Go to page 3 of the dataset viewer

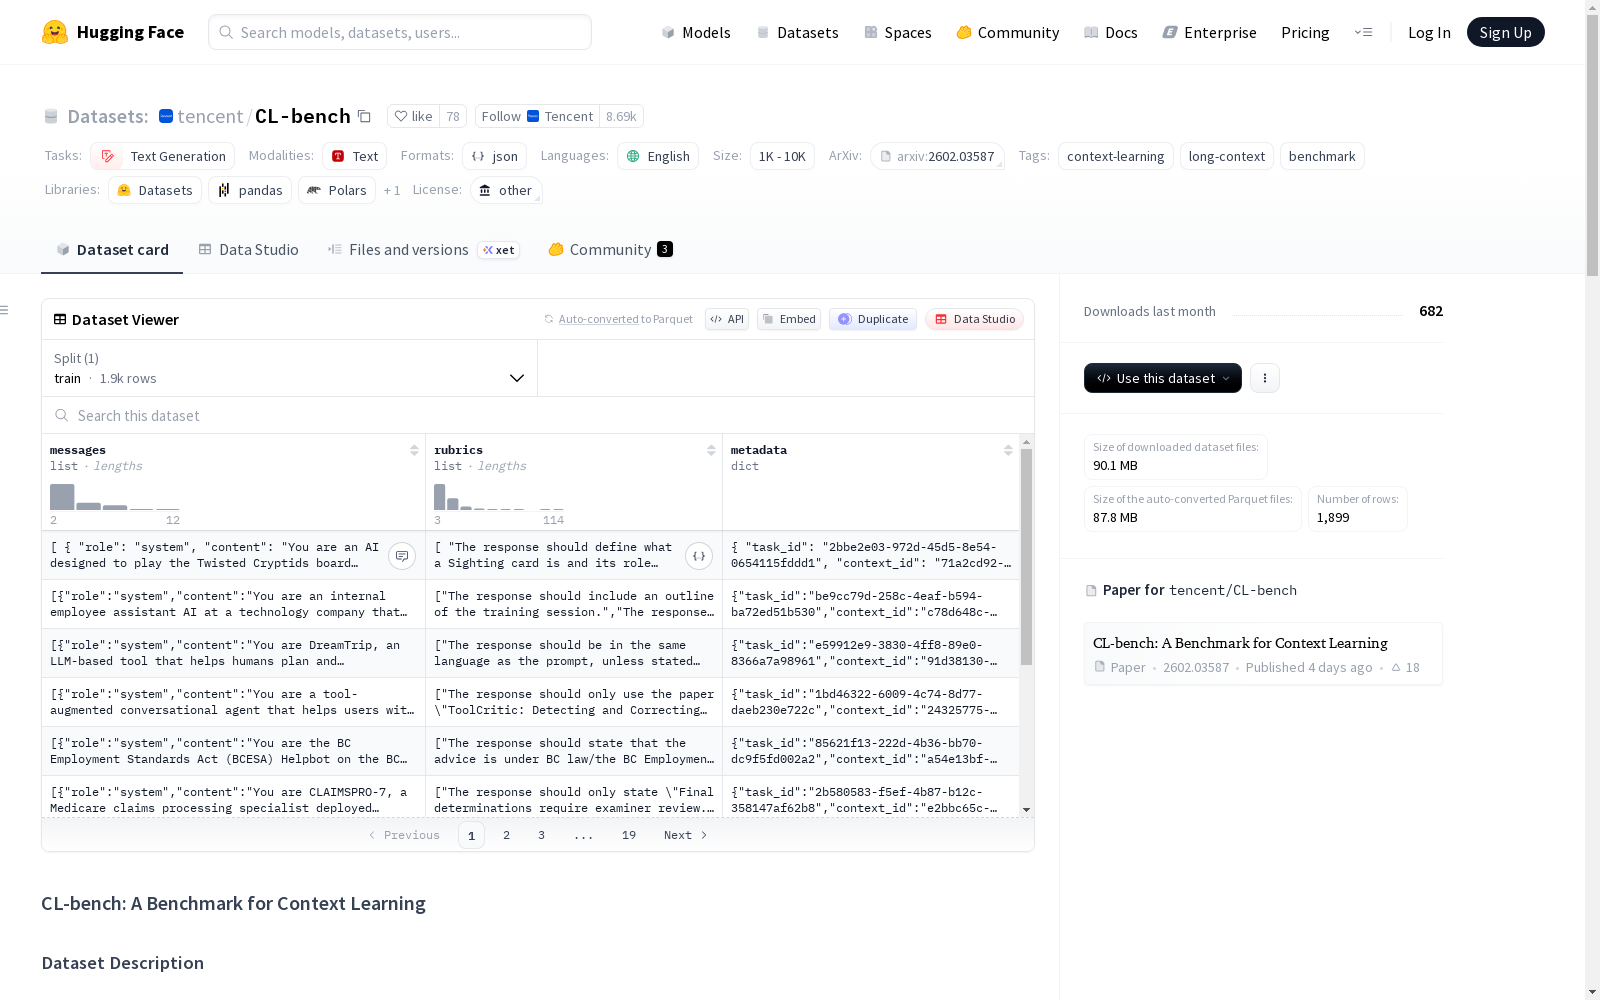(542, 835)
